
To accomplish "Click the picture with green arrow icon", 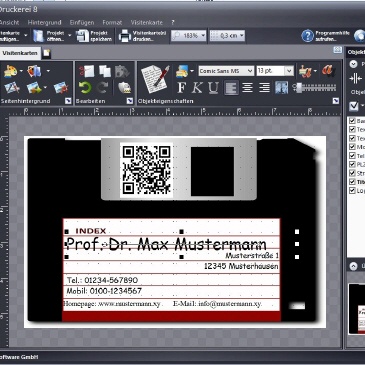I will (34, 88).
